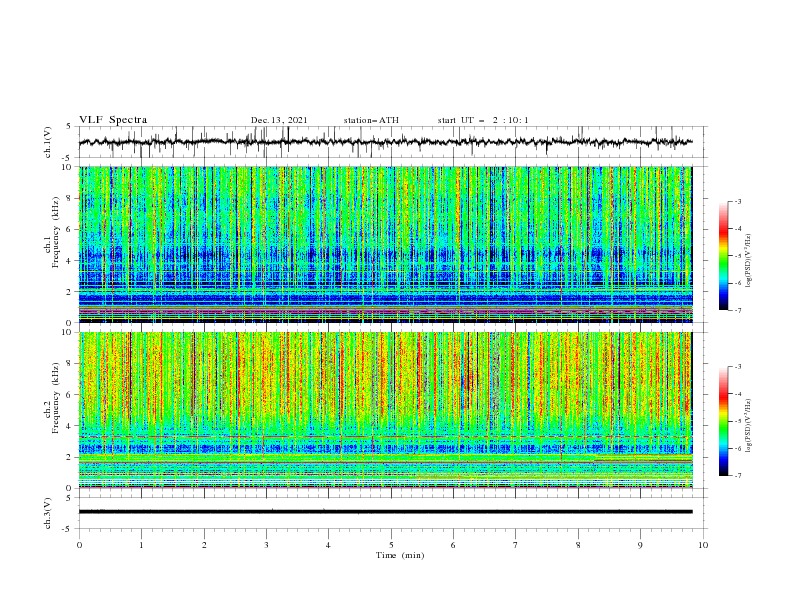Click the "station=ATH" label
Screen dimensions: 792x612
pyautogui.click(x=371, y=120)
